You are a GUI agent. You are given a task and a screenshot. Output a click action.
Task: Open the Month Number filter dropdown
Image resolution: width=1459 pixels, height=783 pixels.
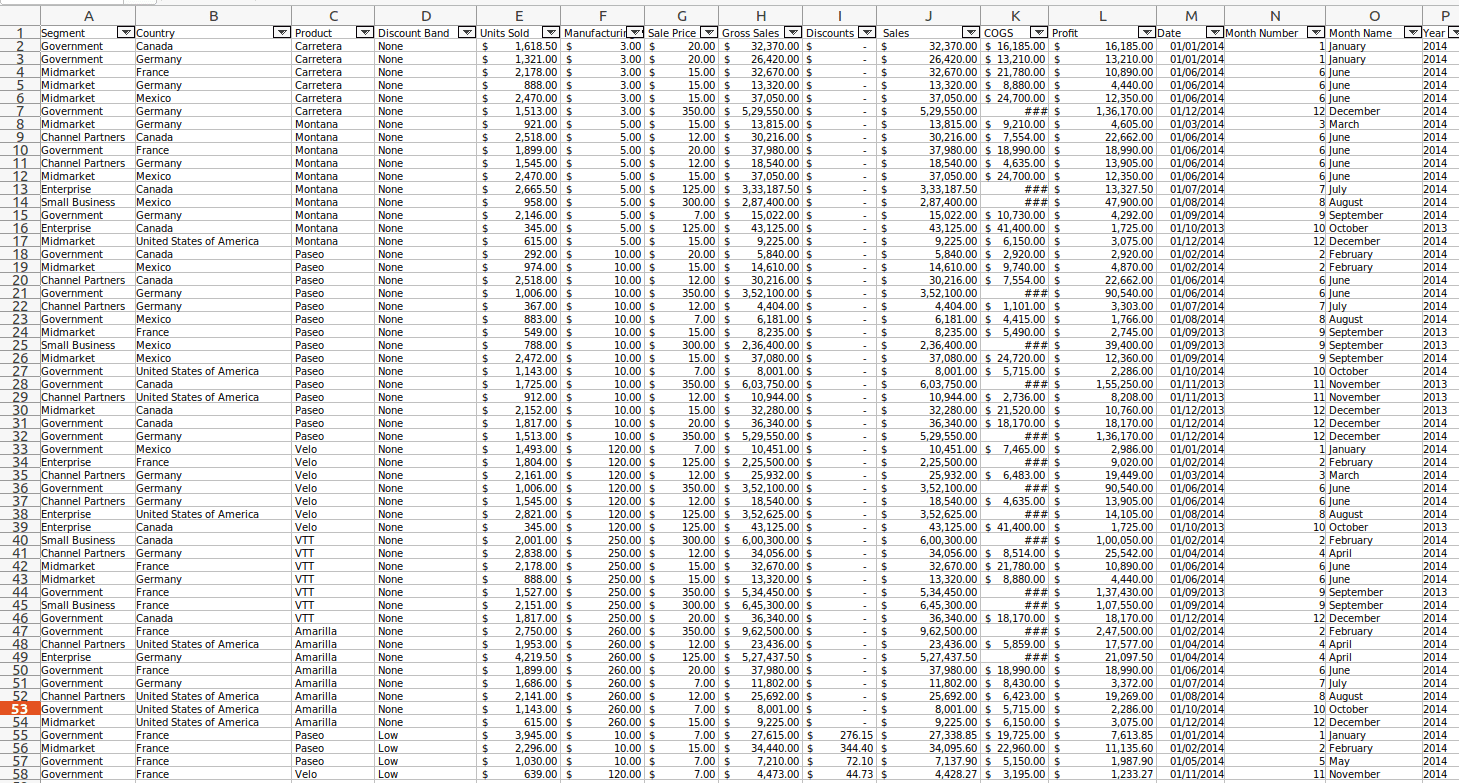pos(1317,33)
